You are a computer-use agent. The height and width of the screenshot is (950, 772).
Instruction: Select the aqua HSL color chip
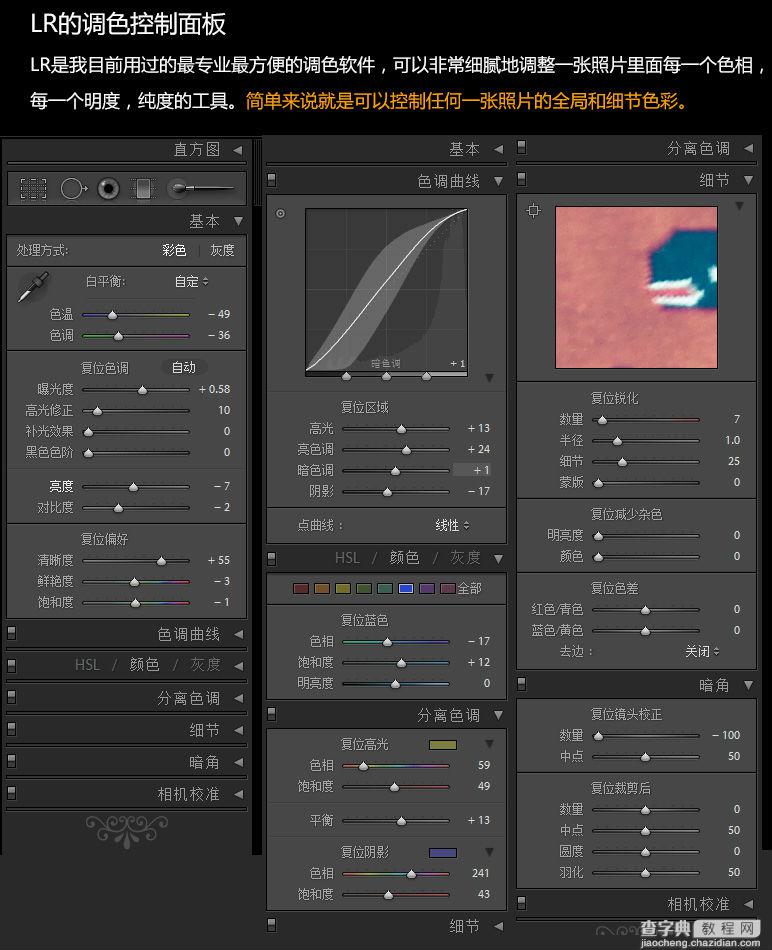click(x=385, y=588)
